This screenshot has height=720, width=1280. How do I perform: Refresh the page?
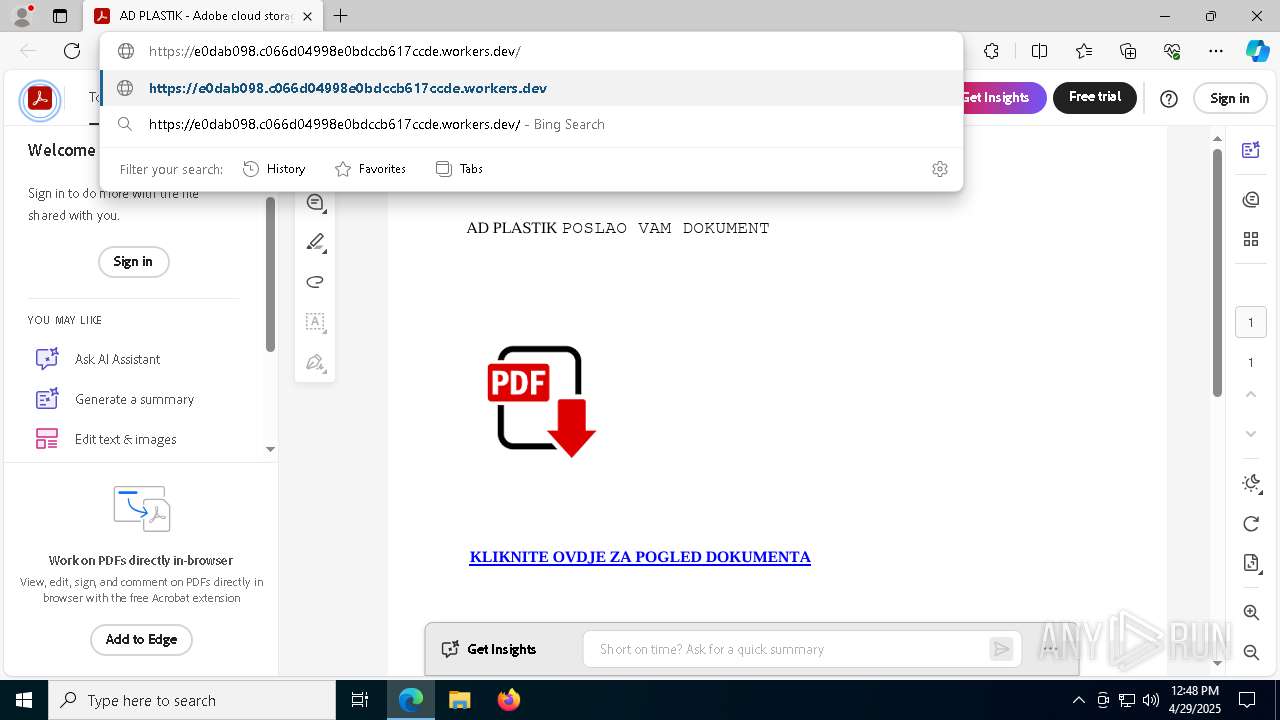pyautogui.click(x=72, y=51)
